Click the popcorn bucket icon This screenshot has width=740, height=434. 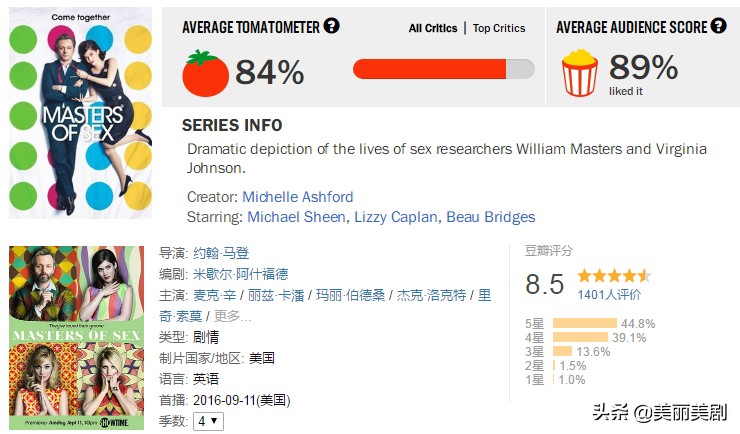580,73
